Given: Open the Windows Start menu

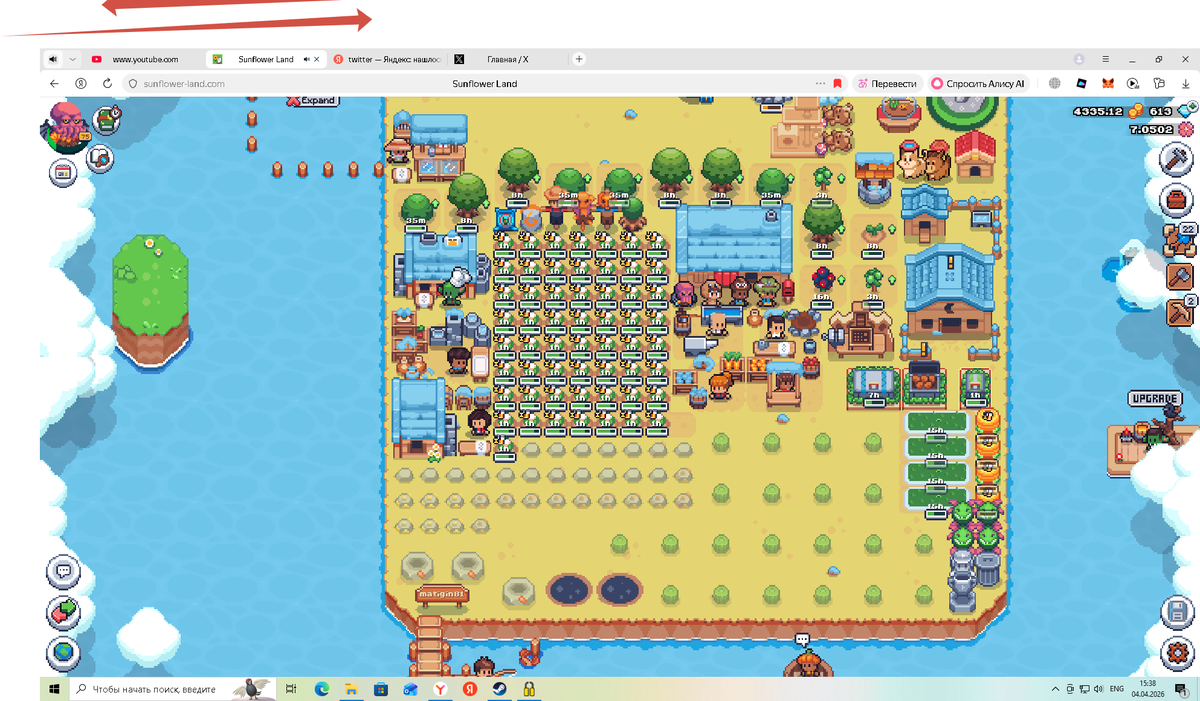Looking at the screenshot, I should pyautogui.click(x=54, y=689).
